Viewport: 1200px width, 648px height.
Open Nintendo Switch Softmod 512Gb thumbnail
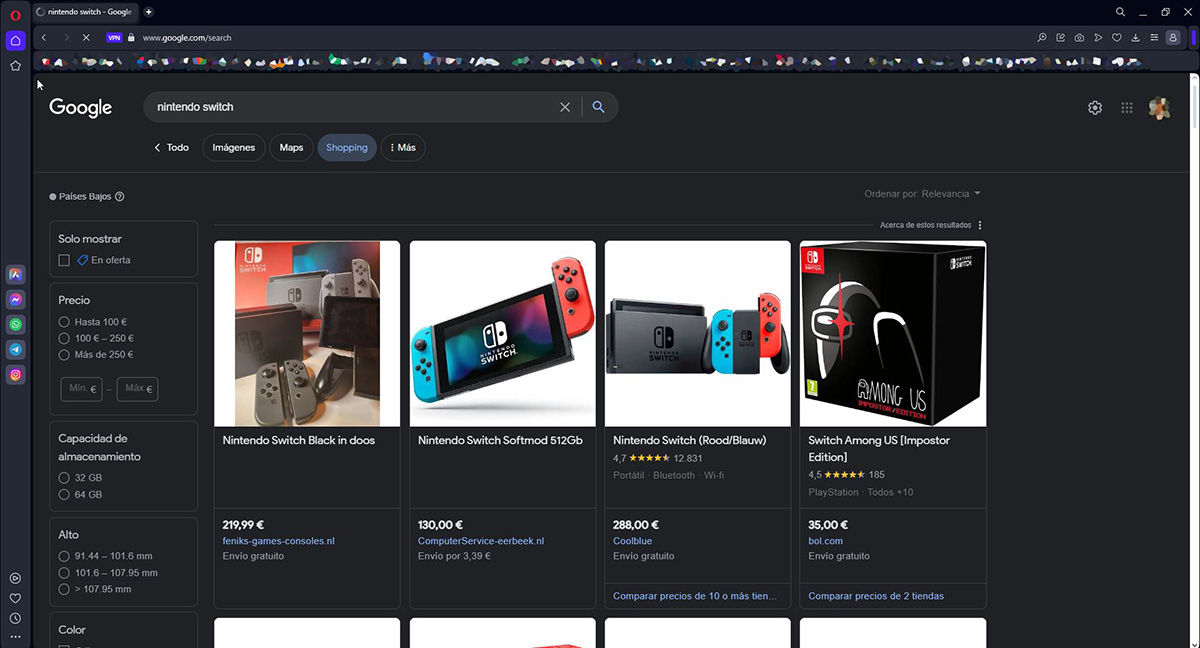[x=503, y=334]
